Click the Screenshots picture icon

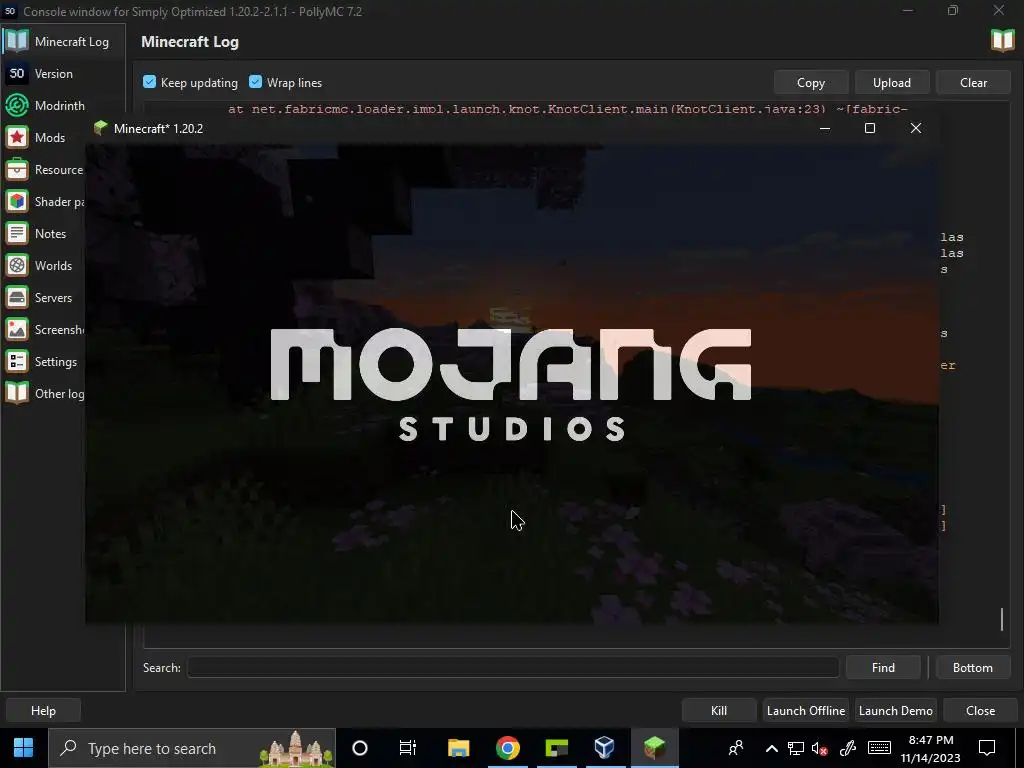(x=17, y=329)
